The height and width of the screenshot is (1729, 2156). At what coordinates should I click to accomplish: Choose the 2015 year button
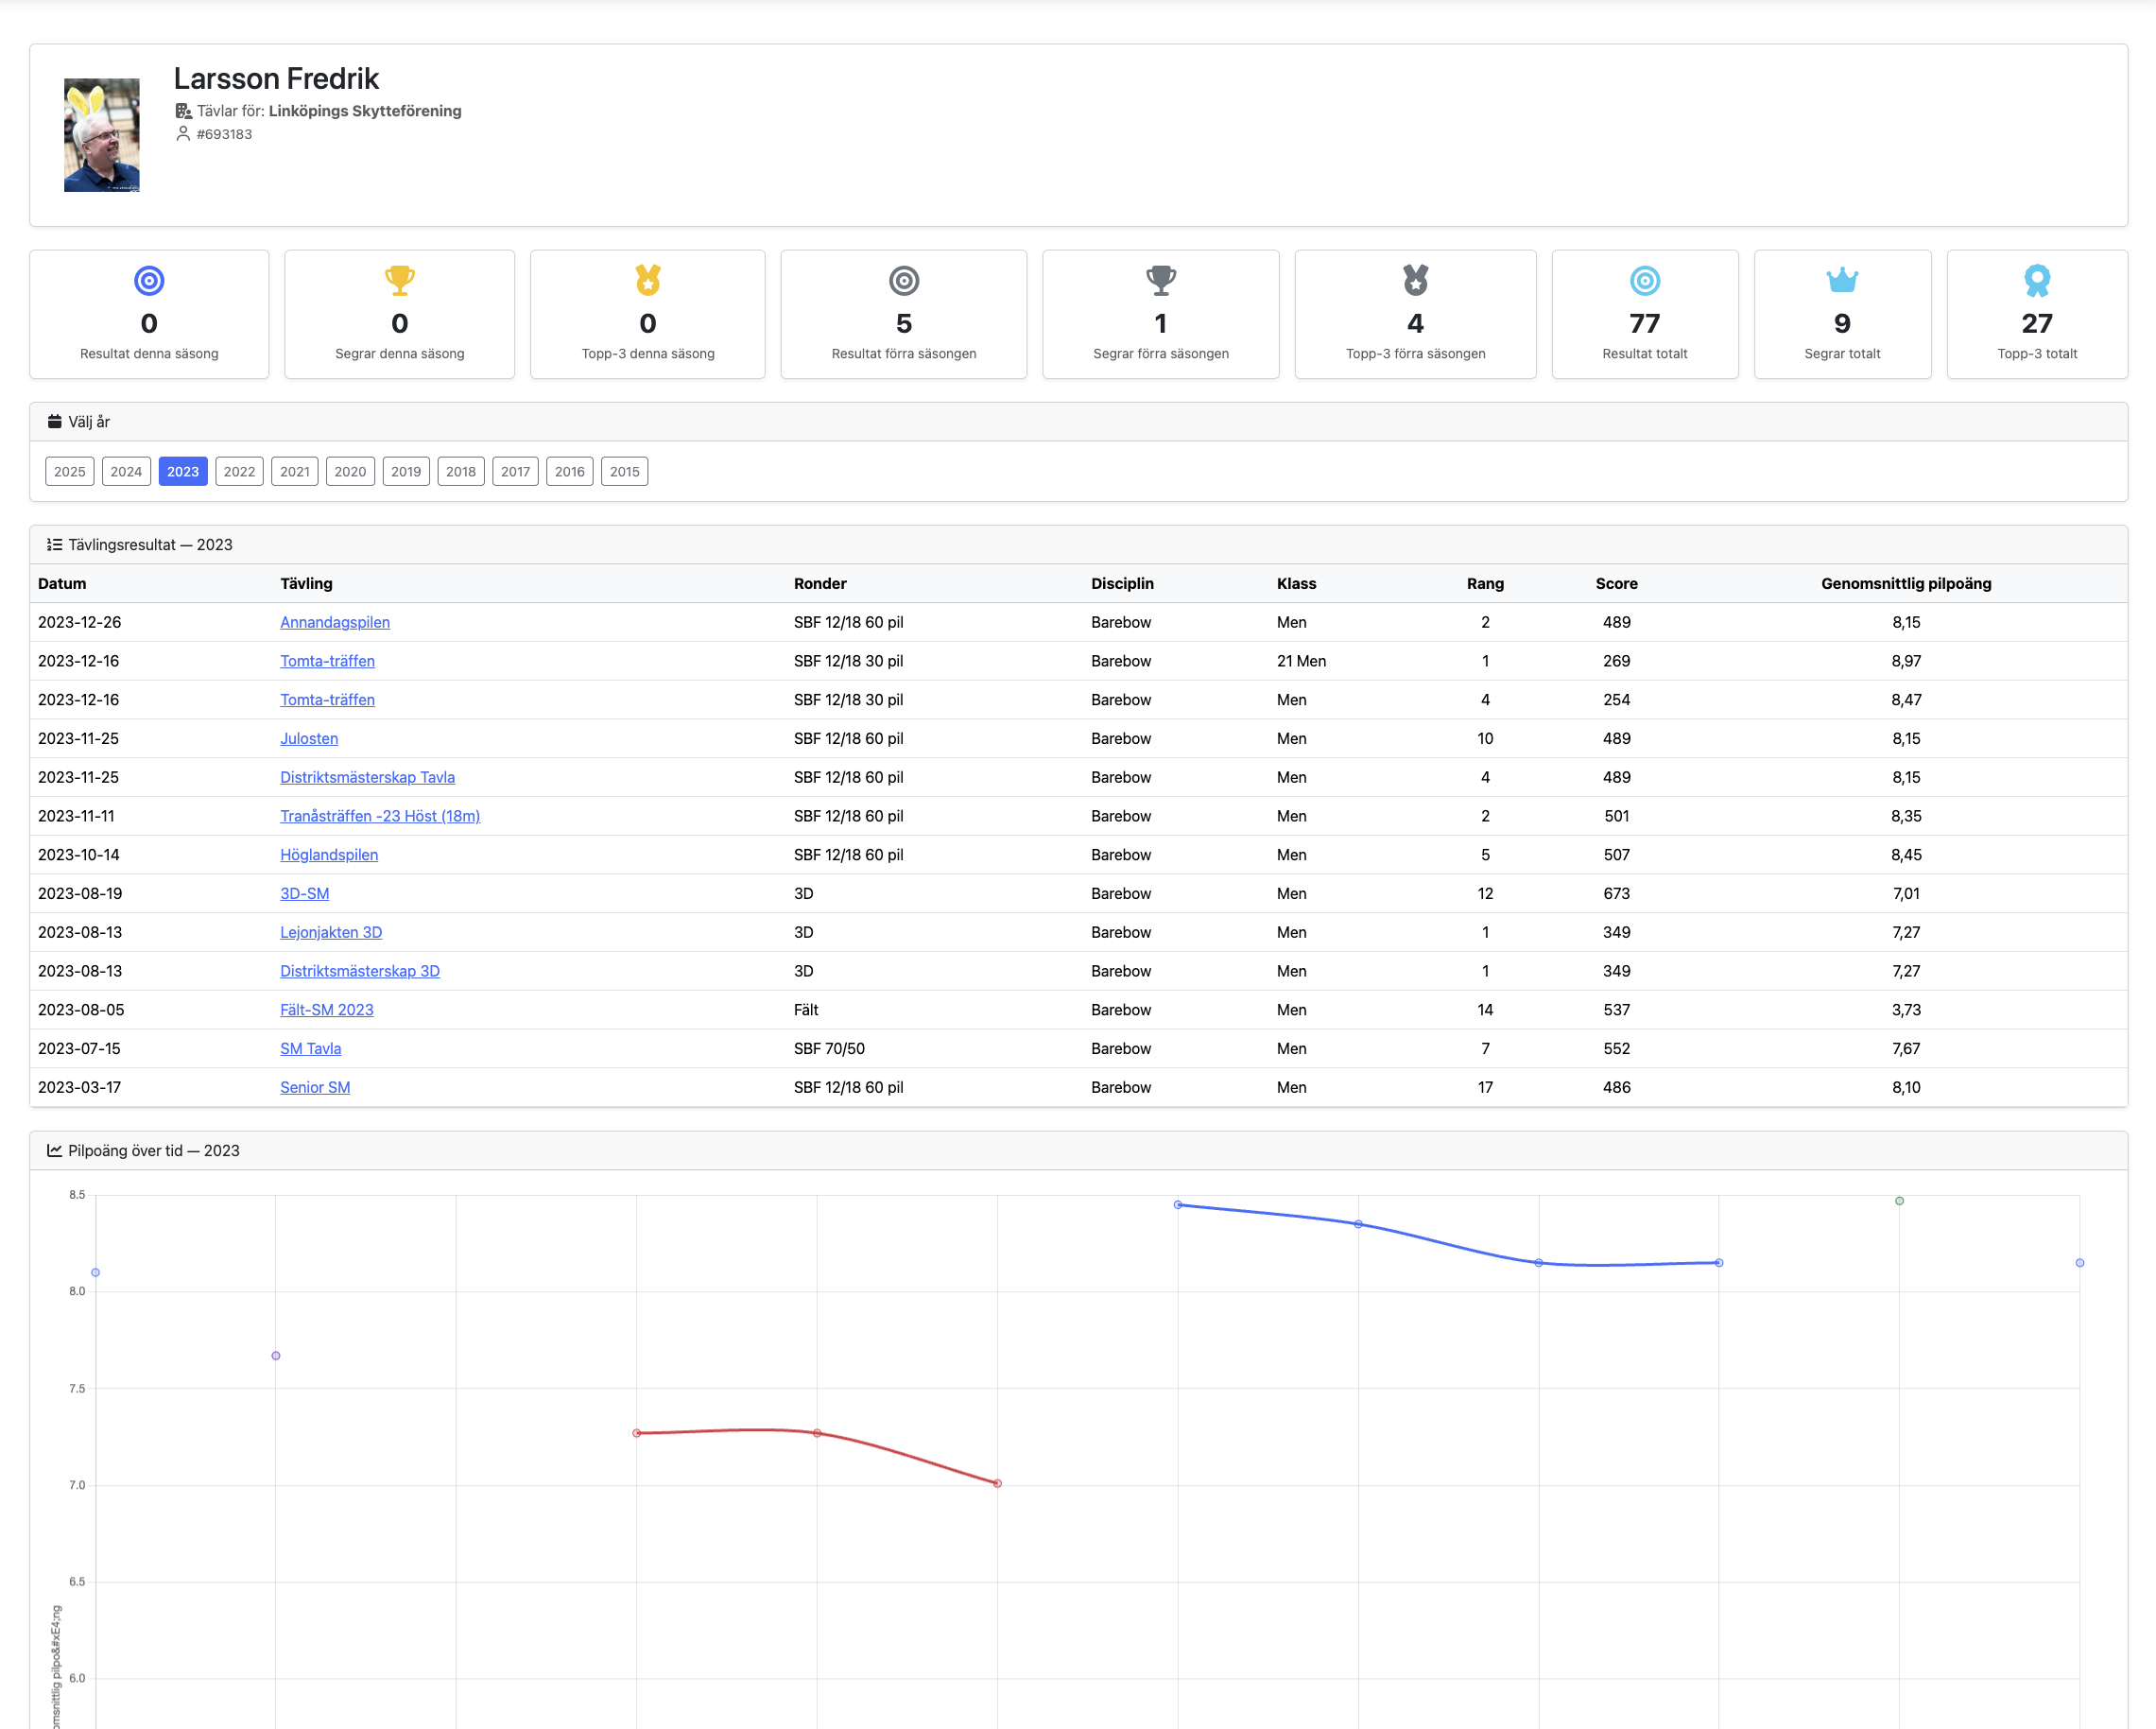624,472
